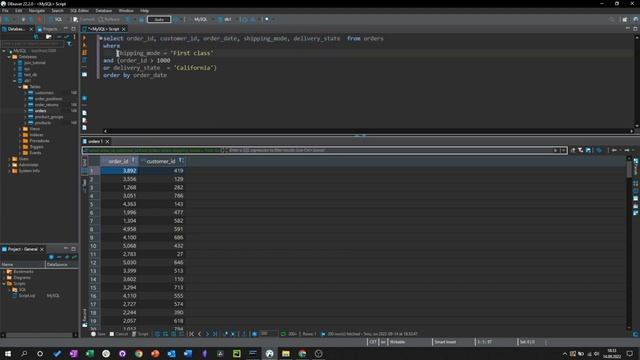640x360 pixels.
Task: Open Windows Start menu
Action: coord(7,353)
